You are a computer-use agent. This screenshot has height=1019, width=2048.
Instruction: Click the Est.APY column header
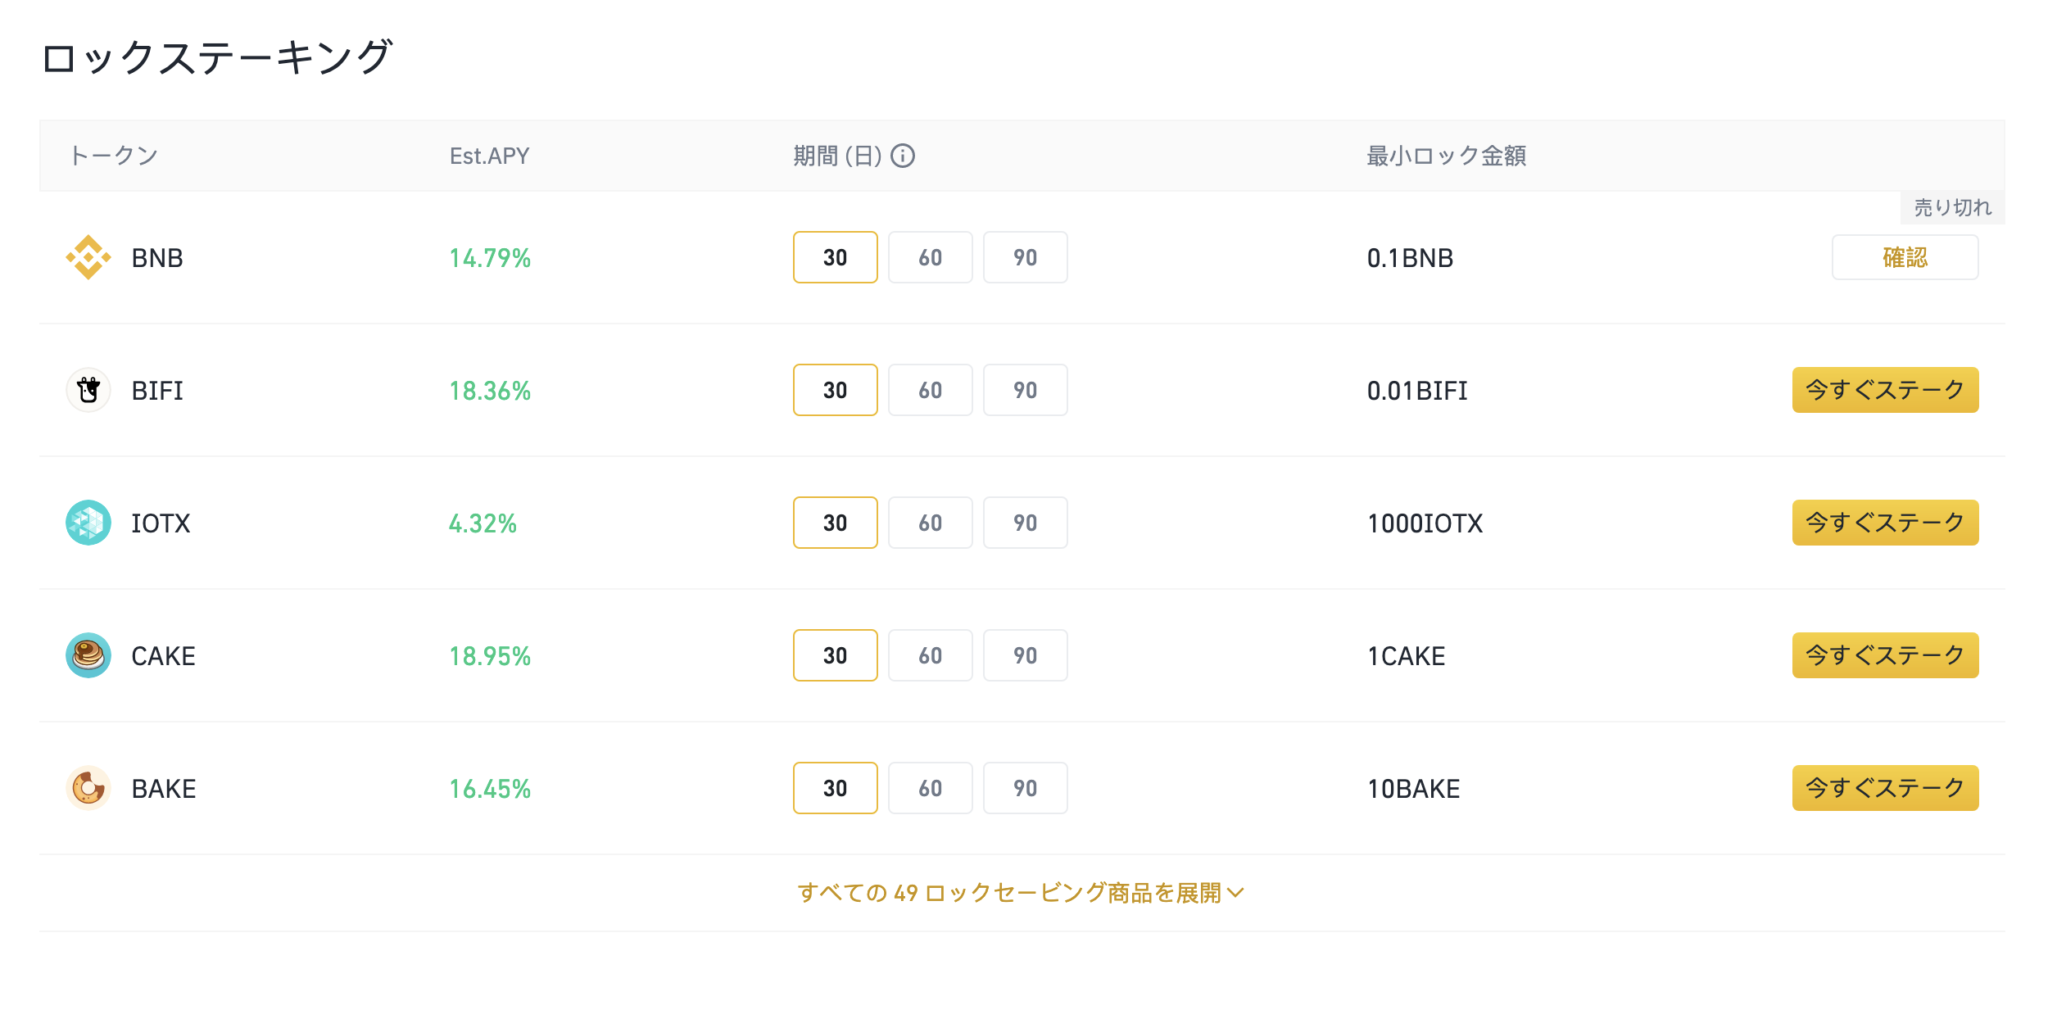click(489, 156)
